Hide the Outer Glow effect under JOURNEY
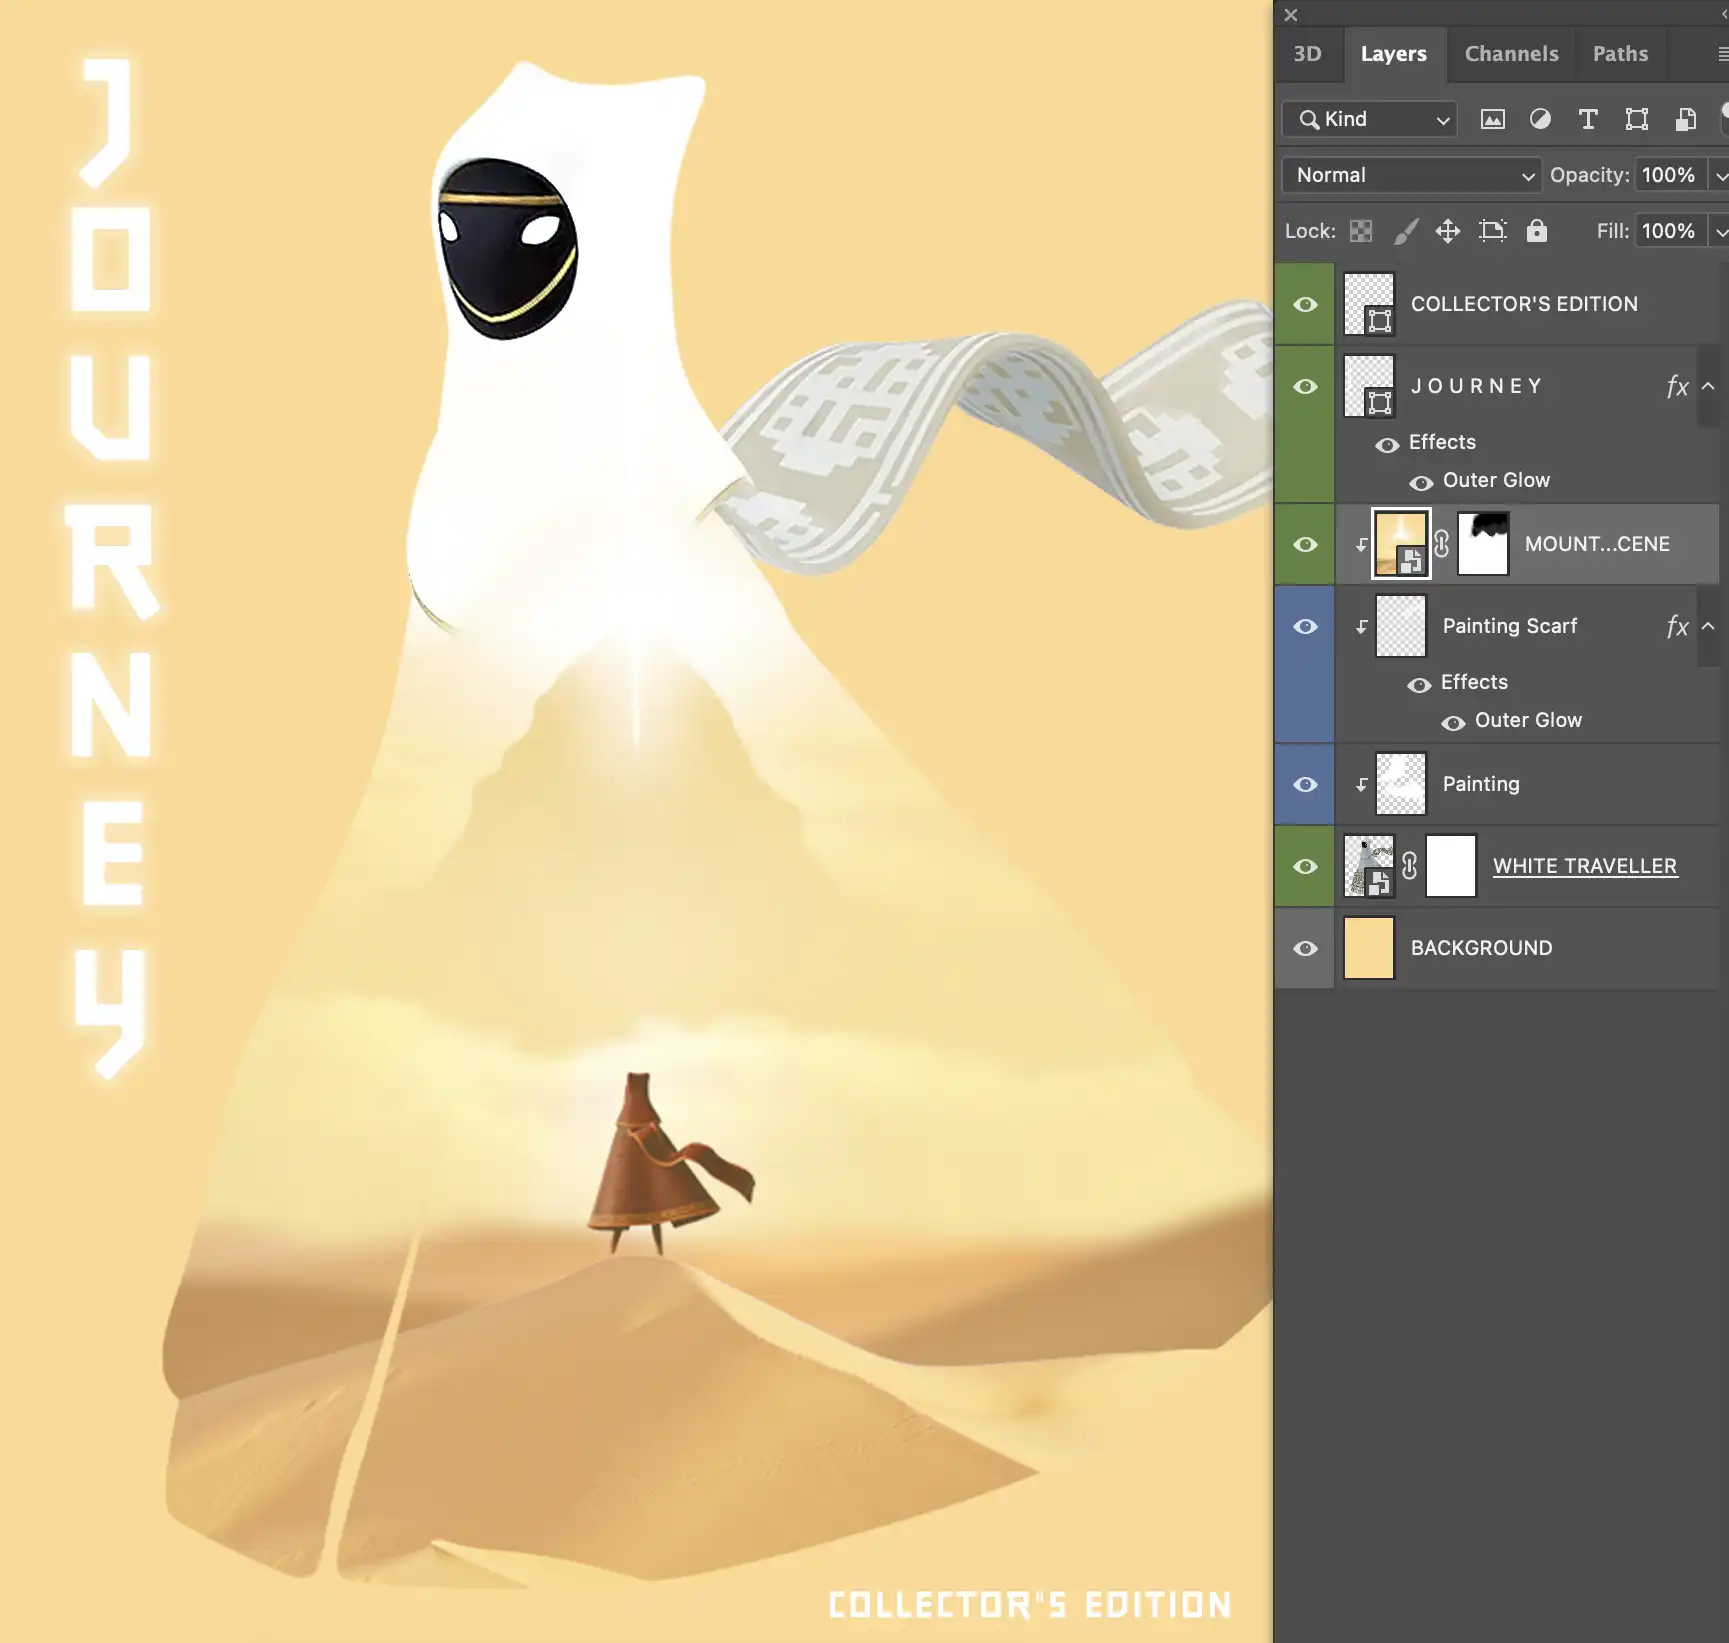 (1421, 483)
